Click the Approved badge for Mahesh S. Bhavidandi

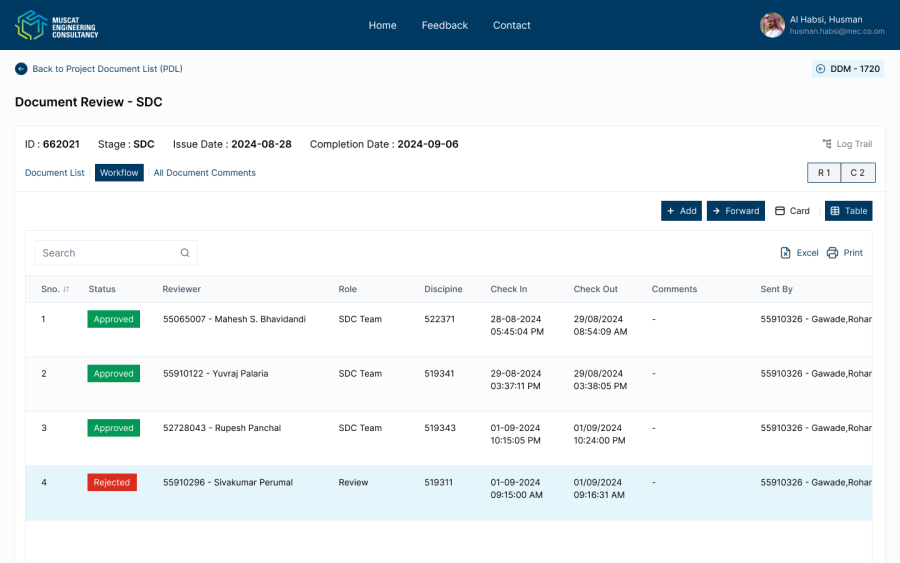pos(114,319)
